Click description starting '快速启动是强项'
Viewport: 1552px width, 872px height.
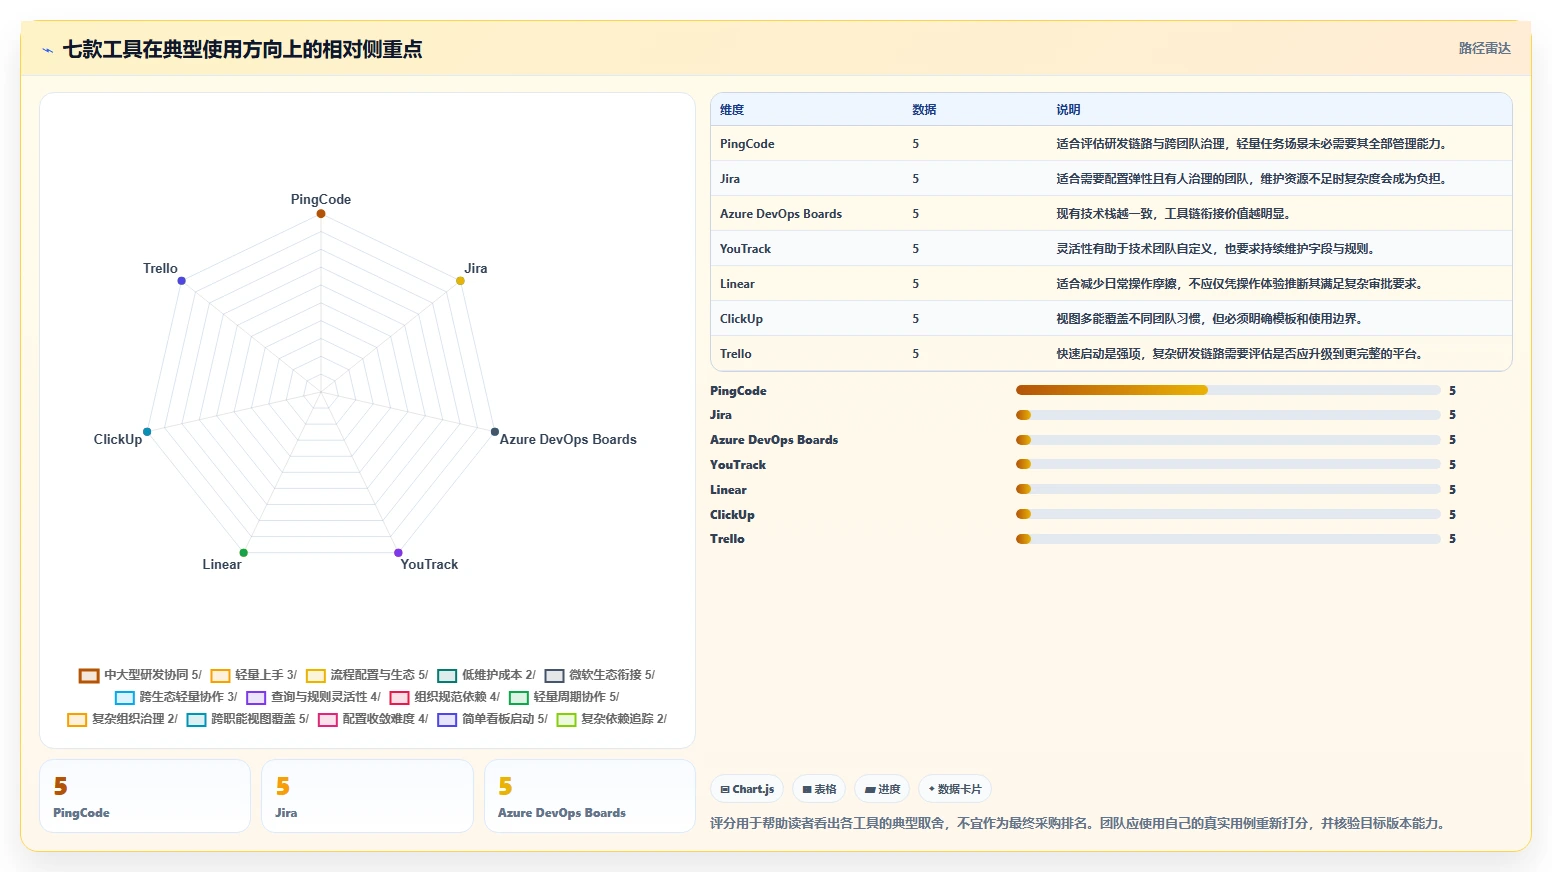tap(1240, 354)
